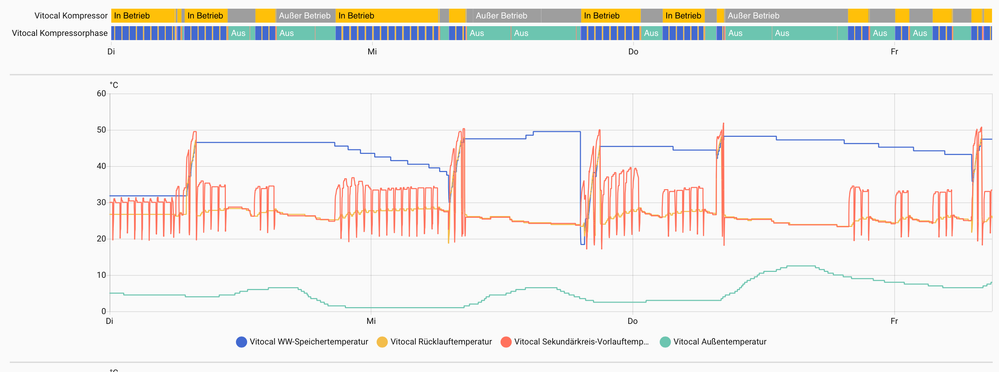The height and width of the screenshot is (372, 999).
Task: Click the '40' value on the temperature axis
Action: [x=101, y=166]
